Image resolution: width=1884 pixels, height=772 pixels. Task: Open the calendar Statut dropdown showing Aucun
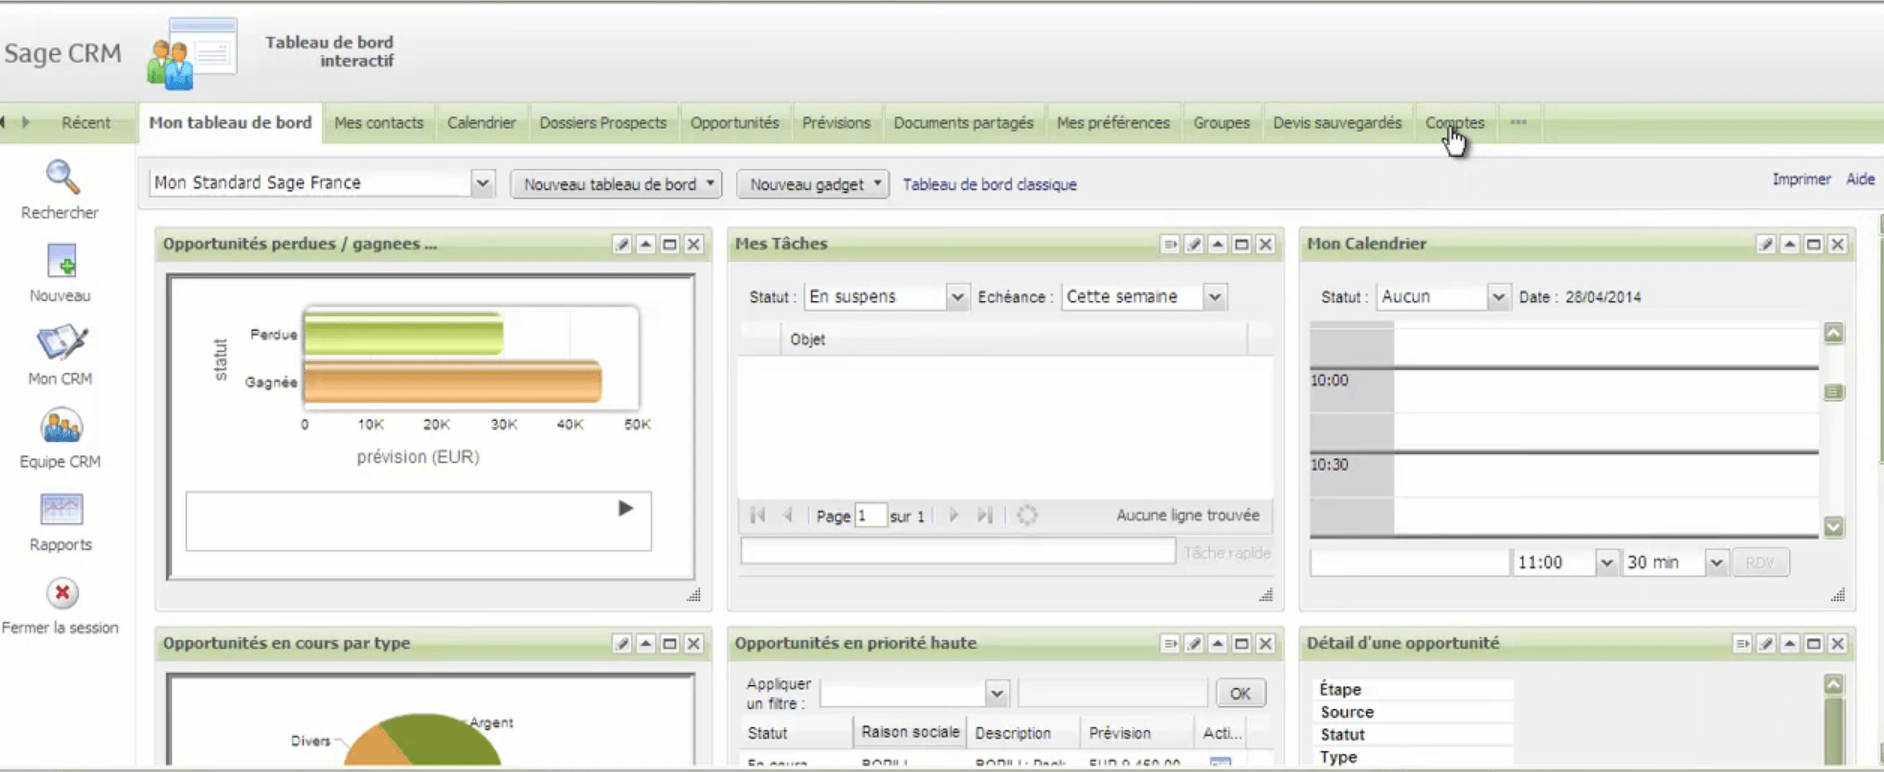coord(1498,297)
